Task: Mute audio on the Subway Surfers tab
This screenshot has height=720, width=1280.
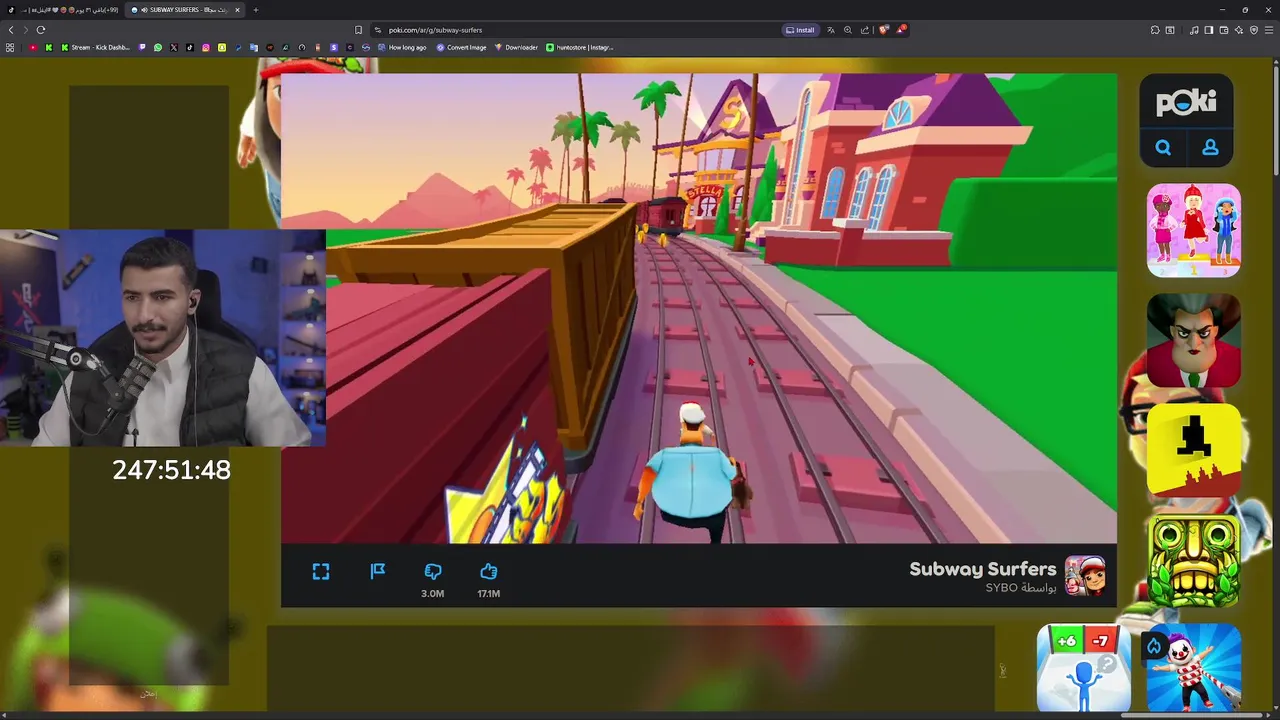Action: (144, 10)
